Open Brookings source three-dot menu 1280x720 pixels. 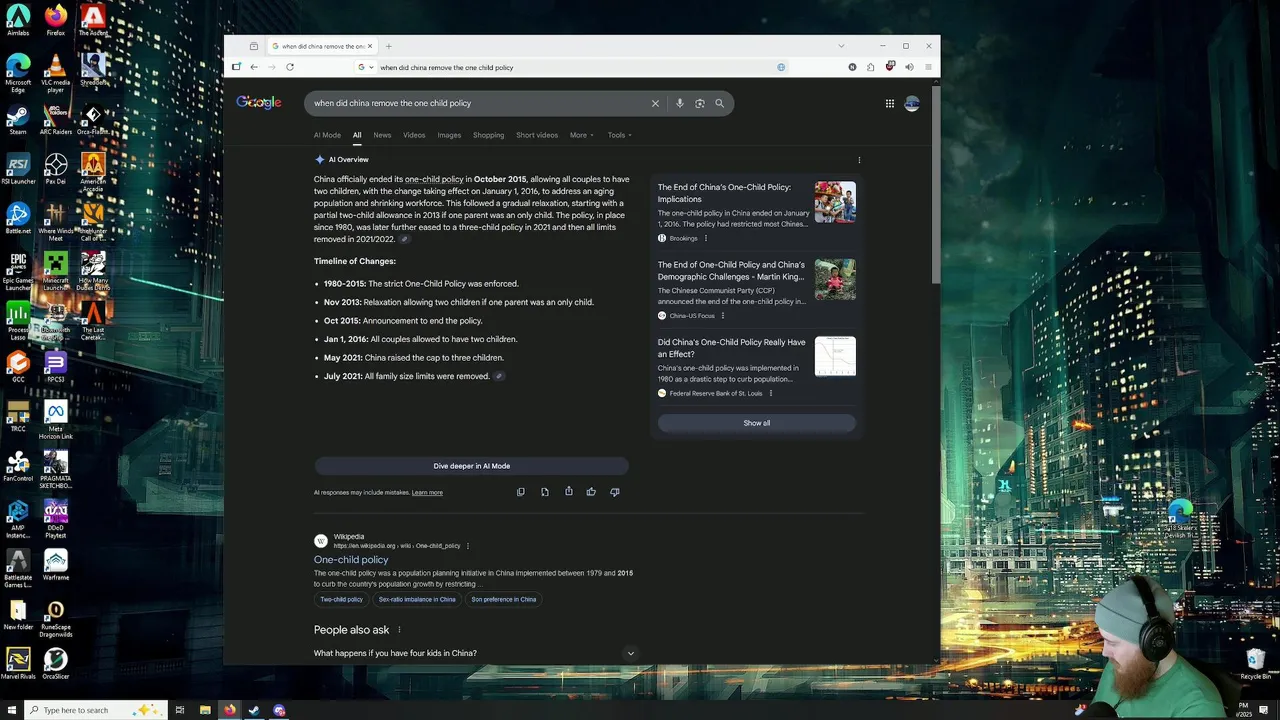pyautogui.click(x=706, y=238)
